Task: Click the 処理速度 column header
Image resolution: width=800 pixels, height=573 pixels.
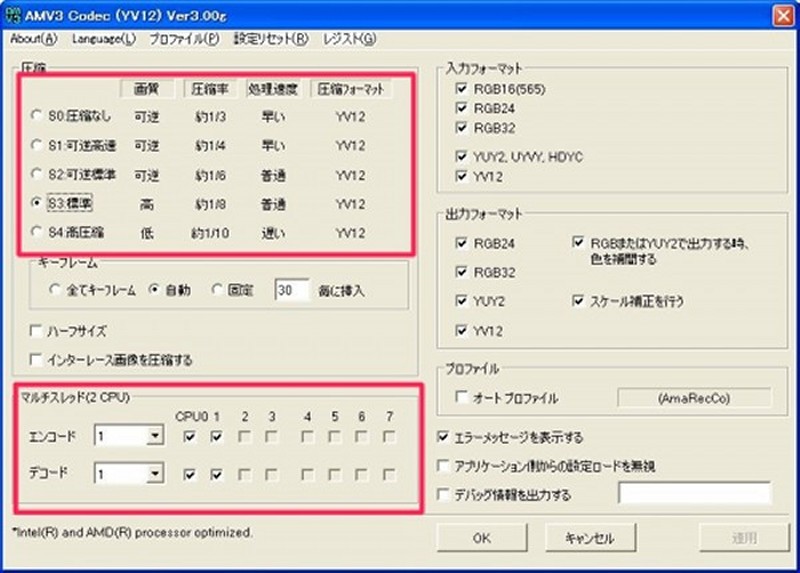Action: 273,89
